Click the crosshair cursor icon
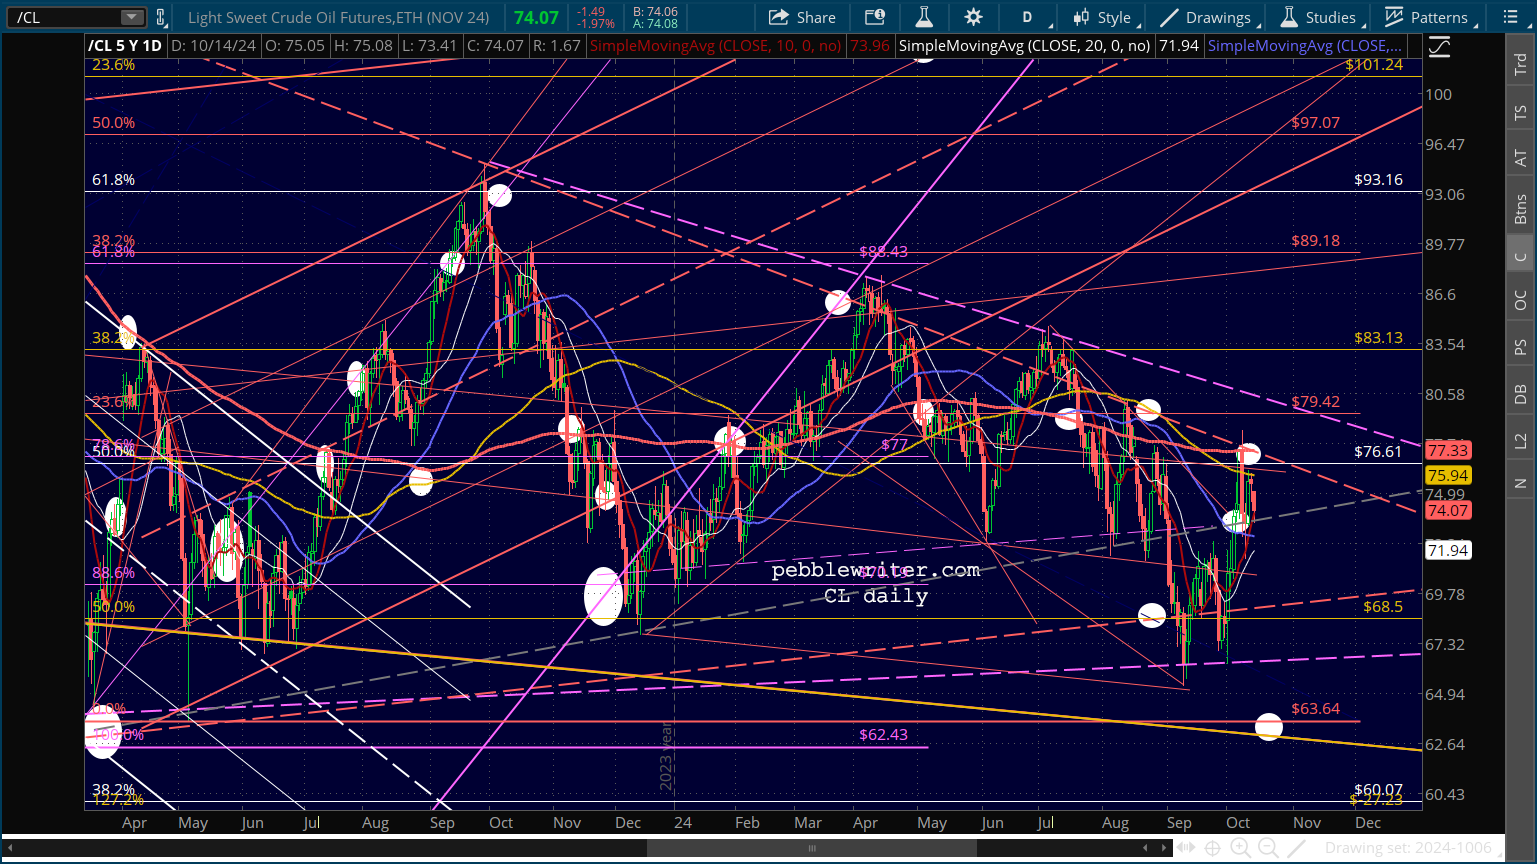 [1213, 848]
